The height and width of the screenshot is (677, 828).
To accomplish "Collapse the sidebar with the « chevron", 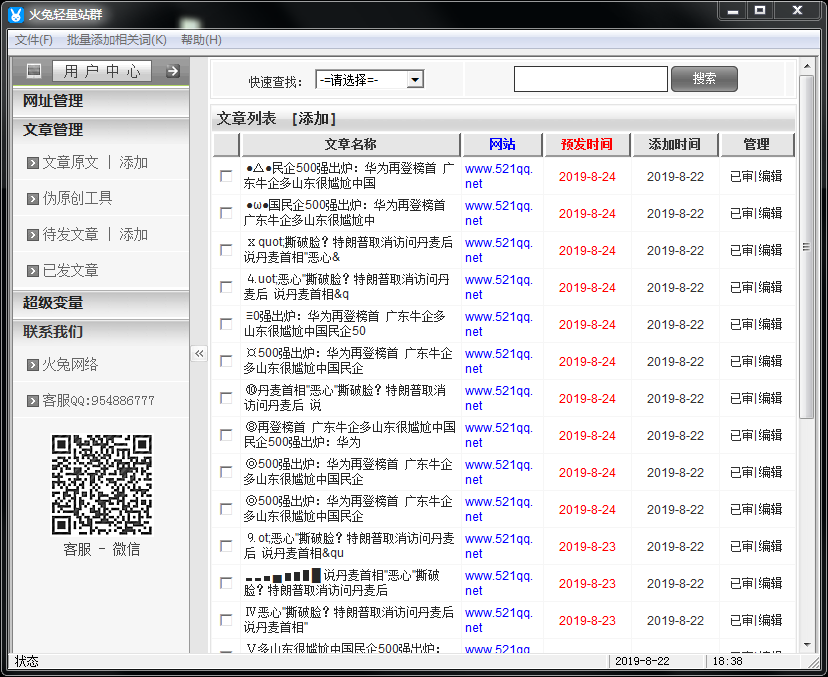I will [x=199, y=352].
